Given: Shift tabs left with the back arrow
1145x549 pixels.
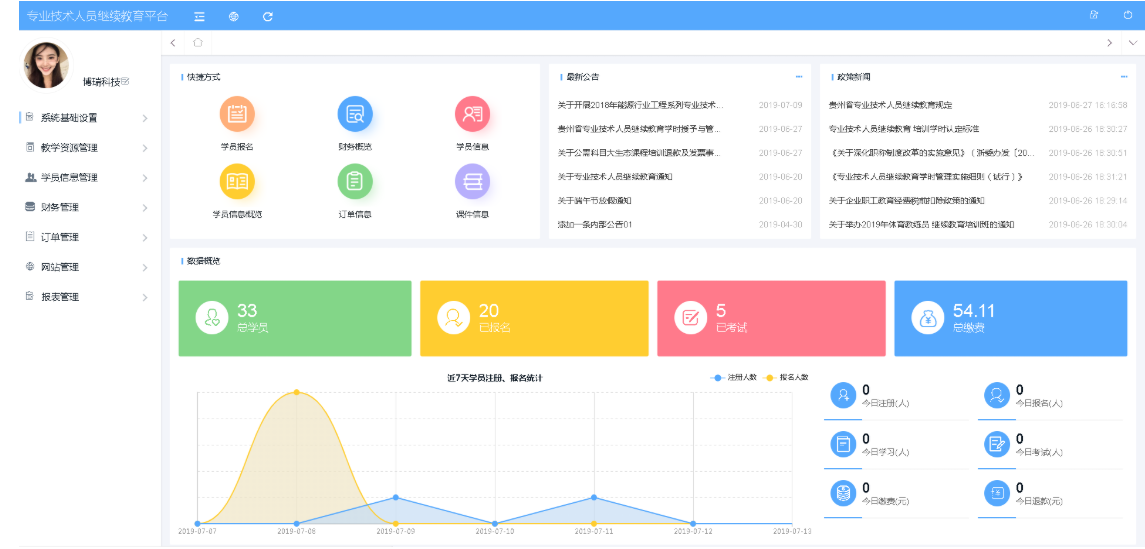Looking at the screenshot, I should click(x=173, y=42).
